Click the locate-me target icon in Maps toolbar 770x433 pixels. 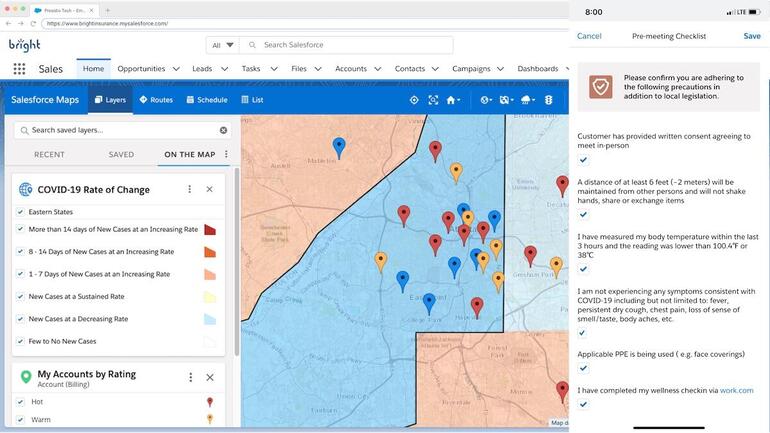tap(414, 100)
